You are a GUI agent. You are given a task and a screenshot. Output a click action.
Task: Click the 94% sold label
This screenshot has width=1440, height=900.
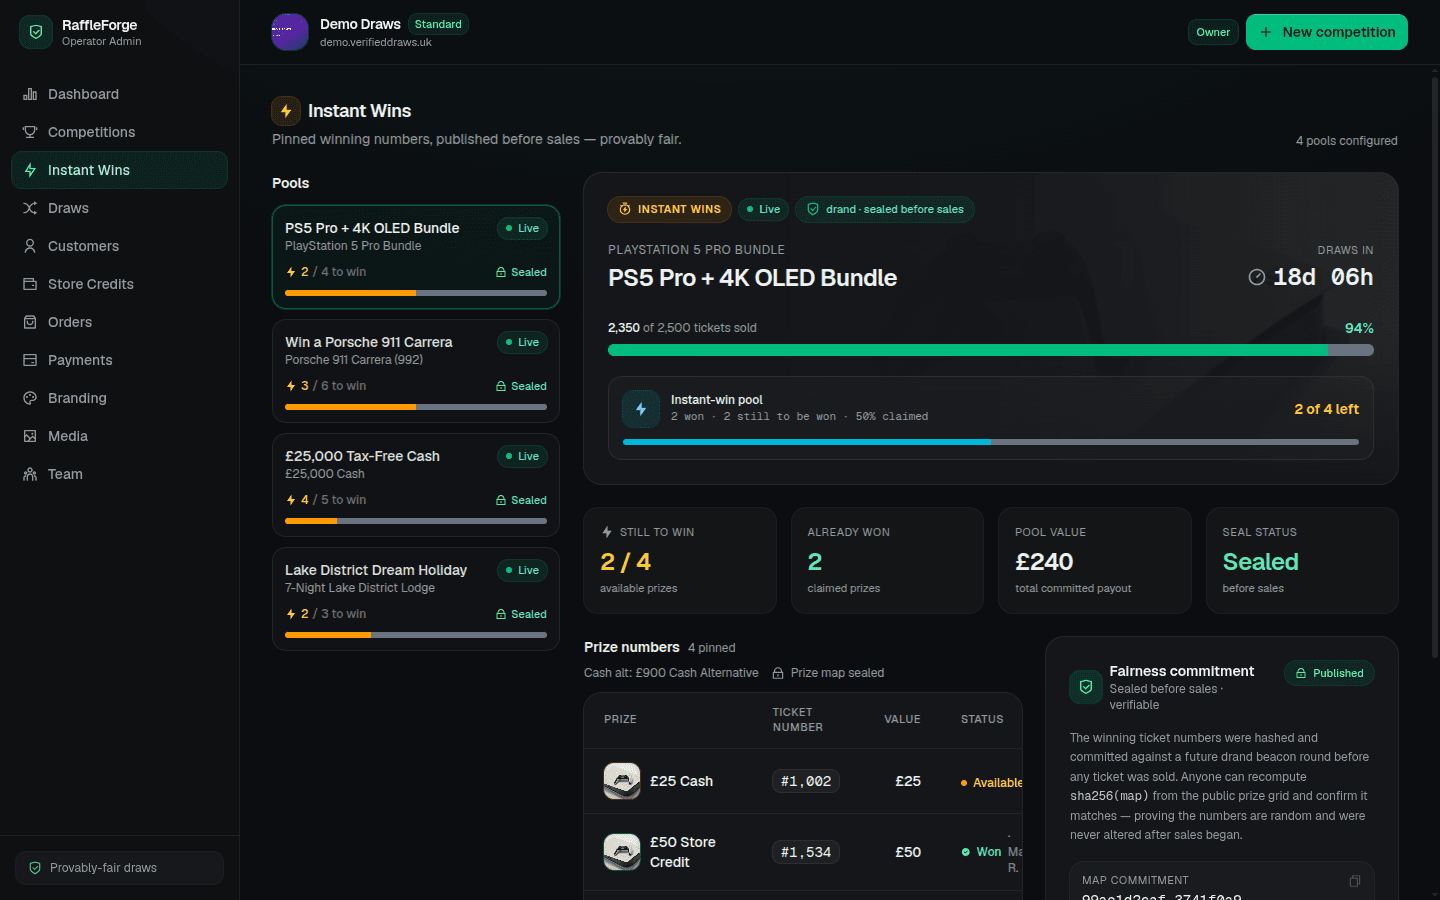pos(1359,328)
